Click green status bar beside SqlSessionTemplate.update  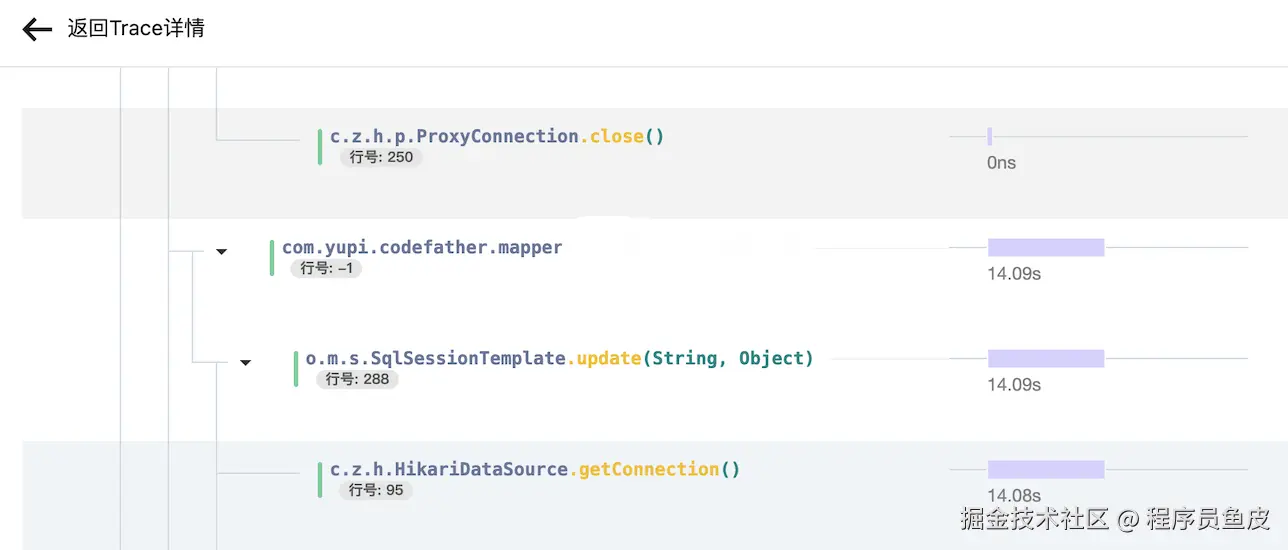296,368
